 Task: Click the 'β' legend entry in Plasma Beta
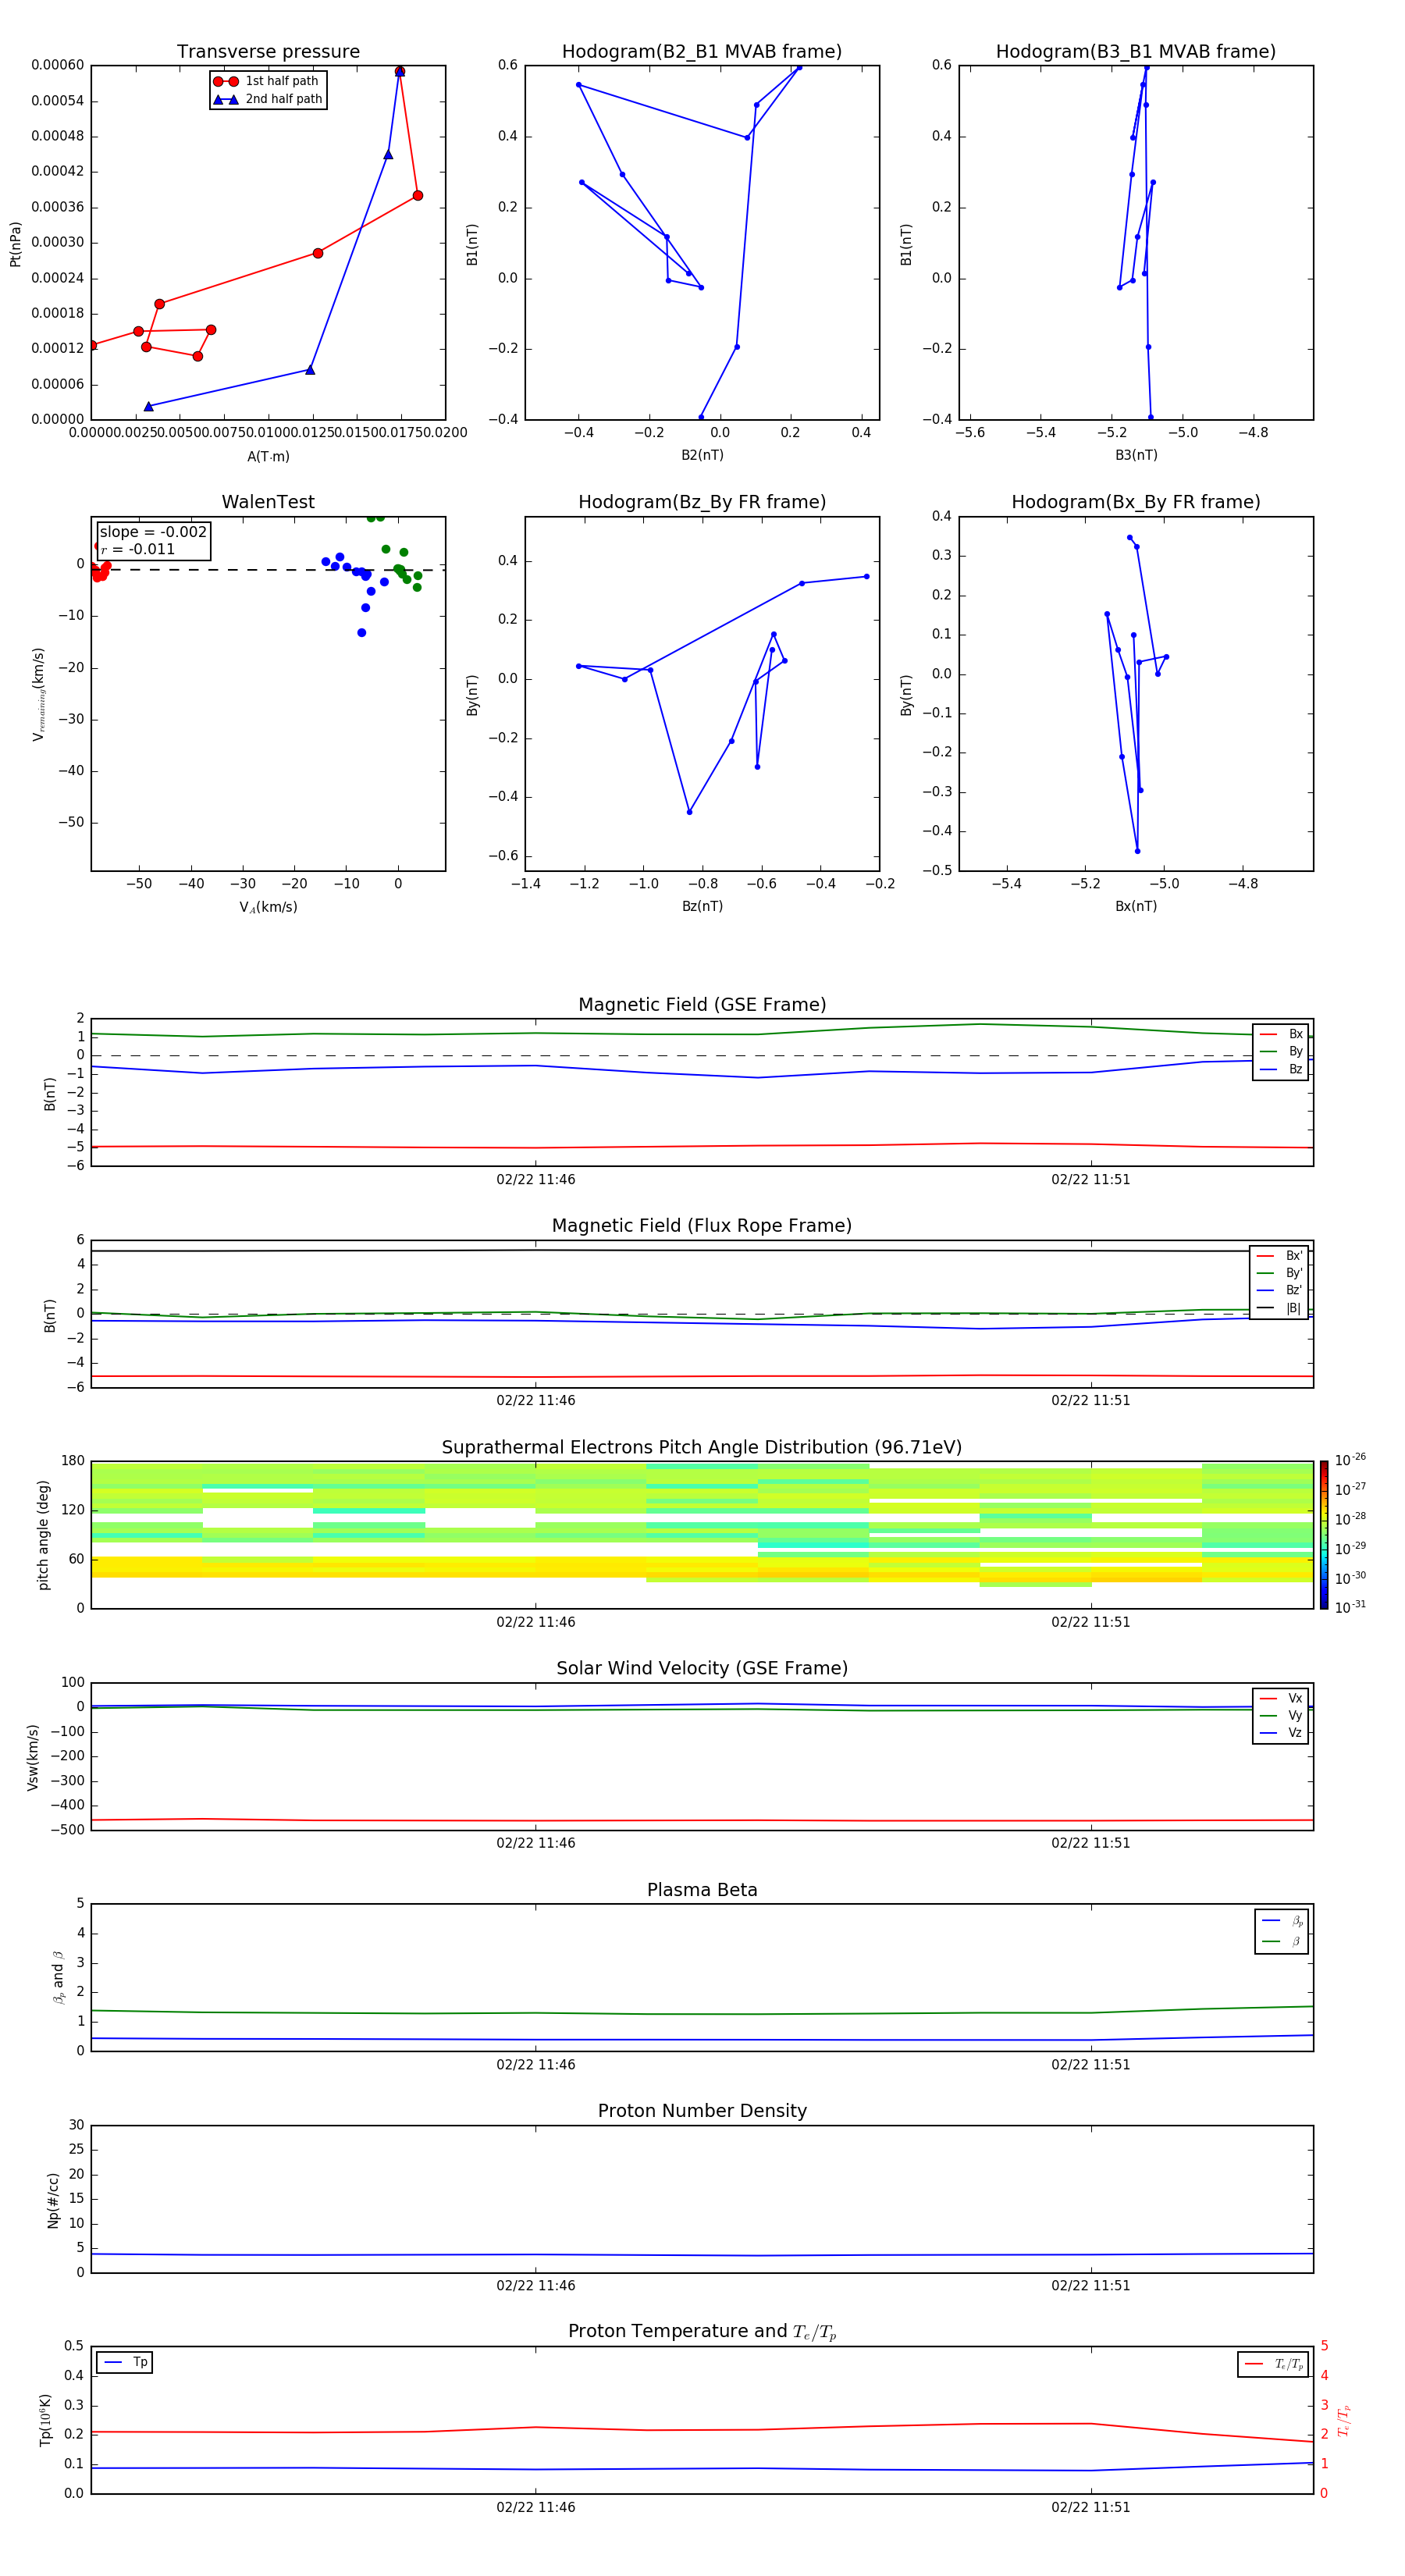pos(1282,1941)
